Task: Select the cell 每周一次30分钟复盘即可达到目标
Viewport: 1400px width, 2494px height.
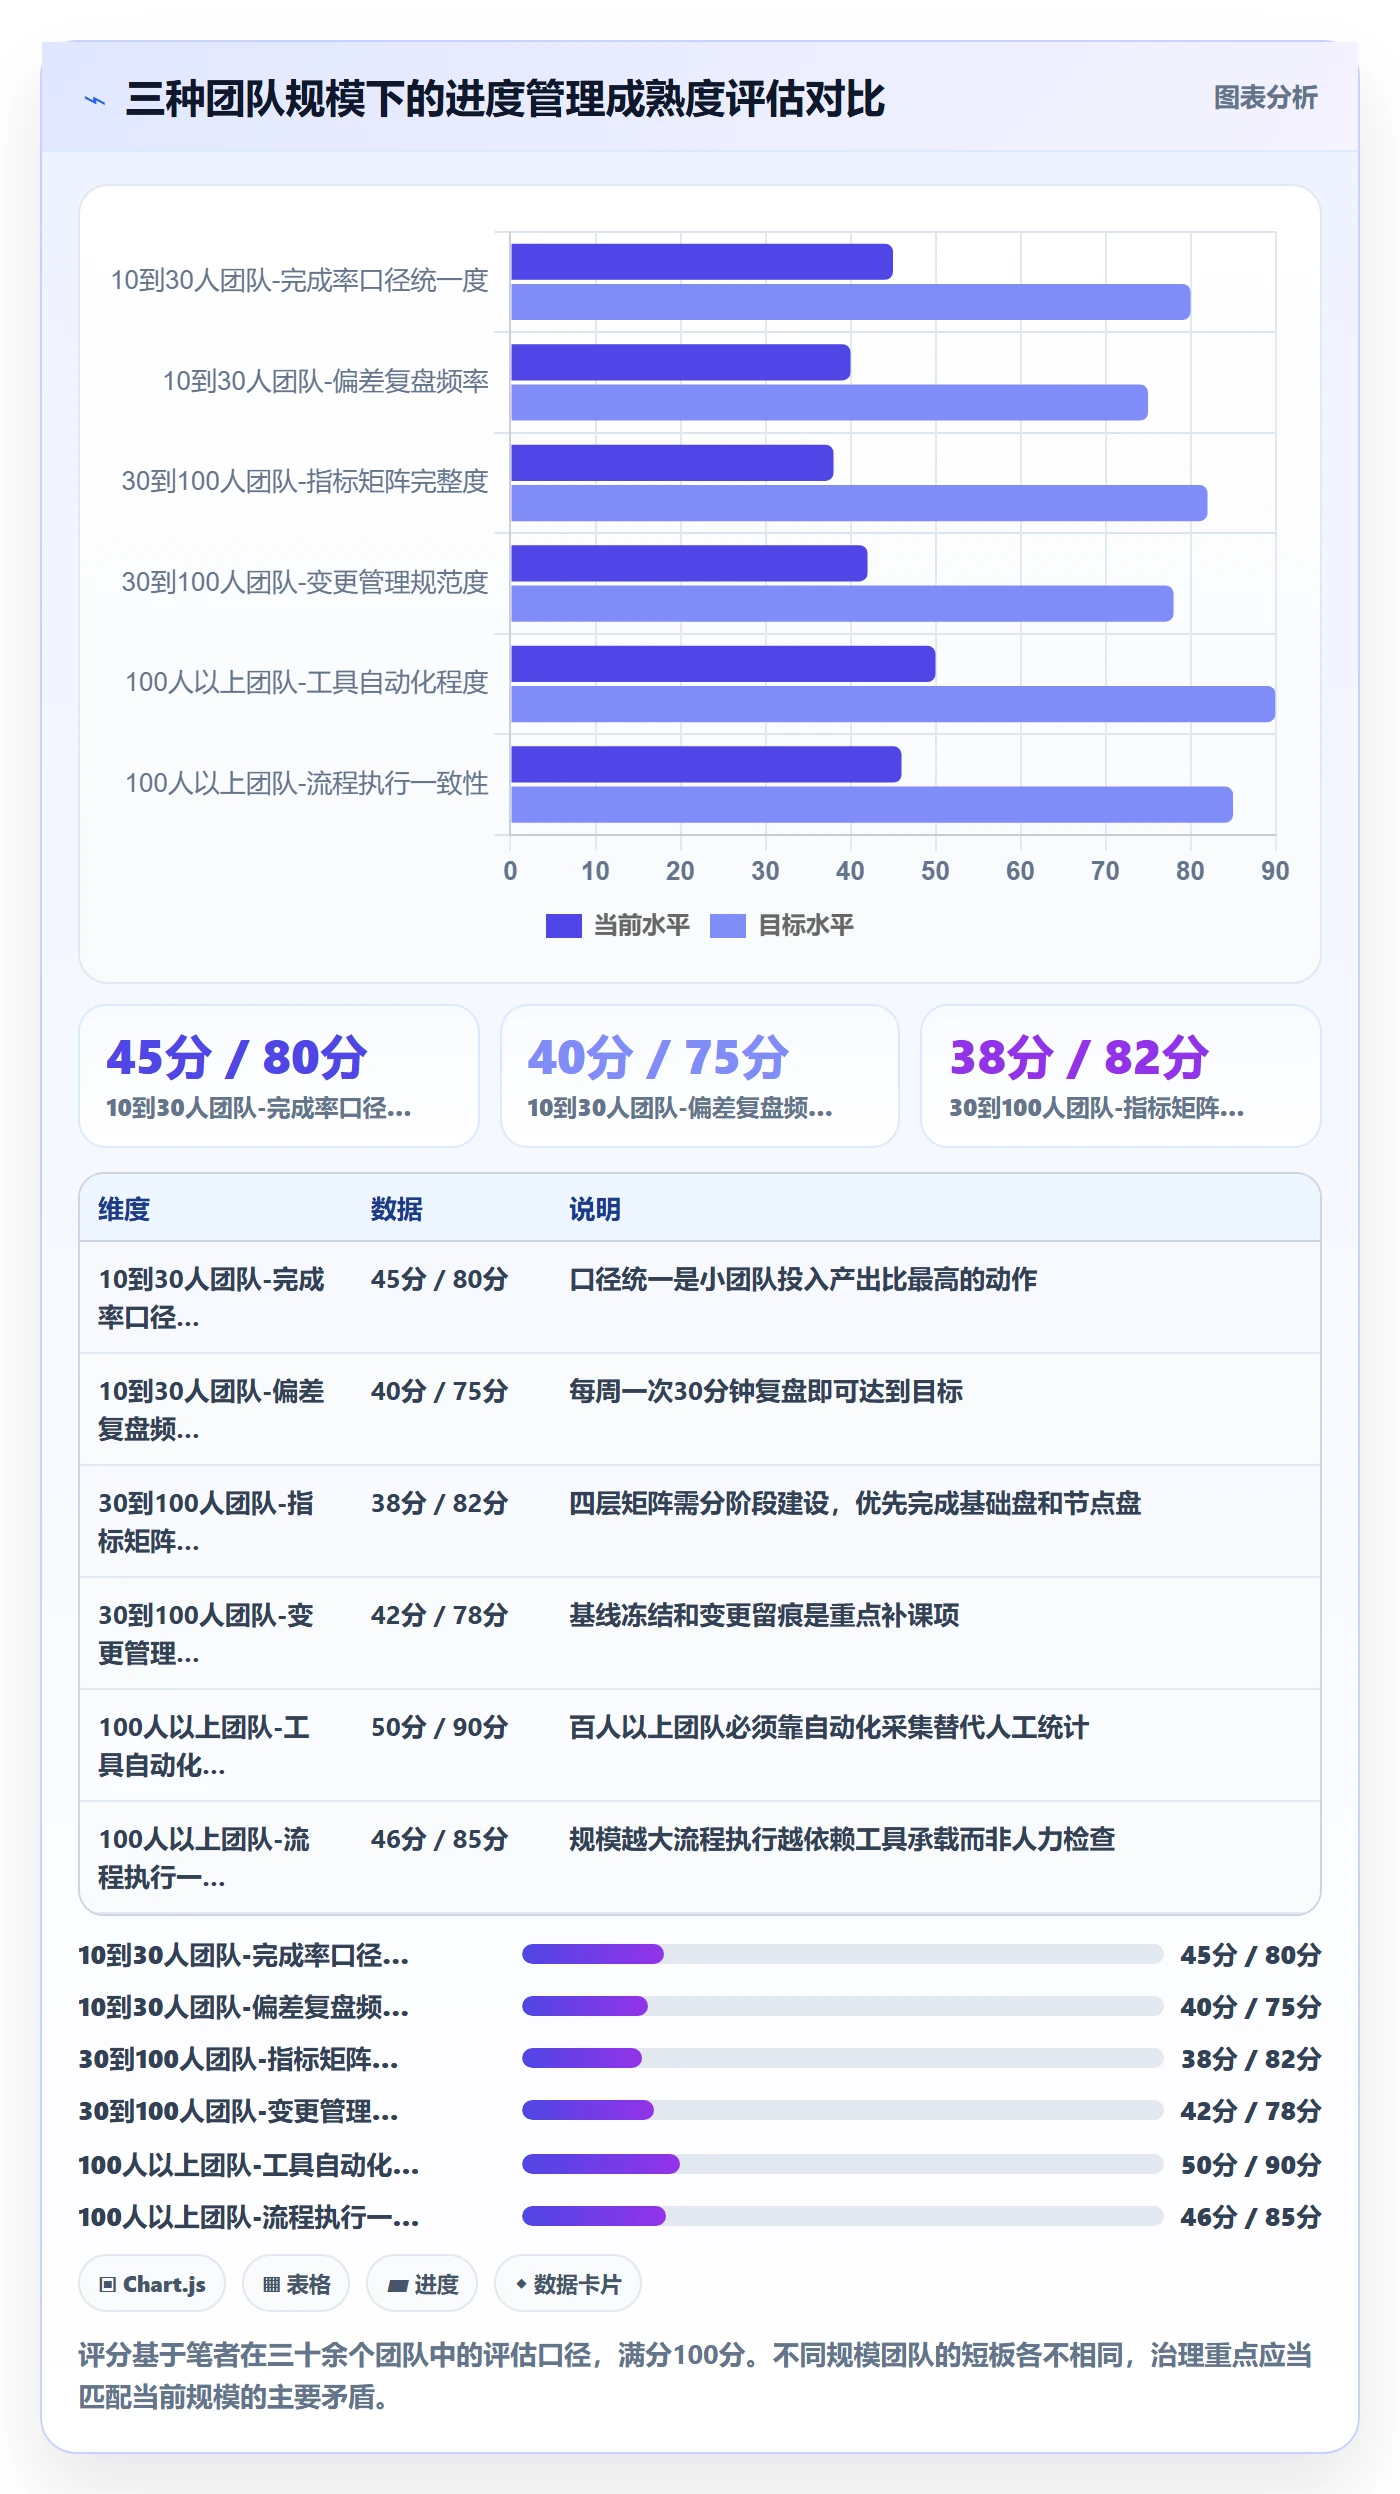Action: point(766,1391)
